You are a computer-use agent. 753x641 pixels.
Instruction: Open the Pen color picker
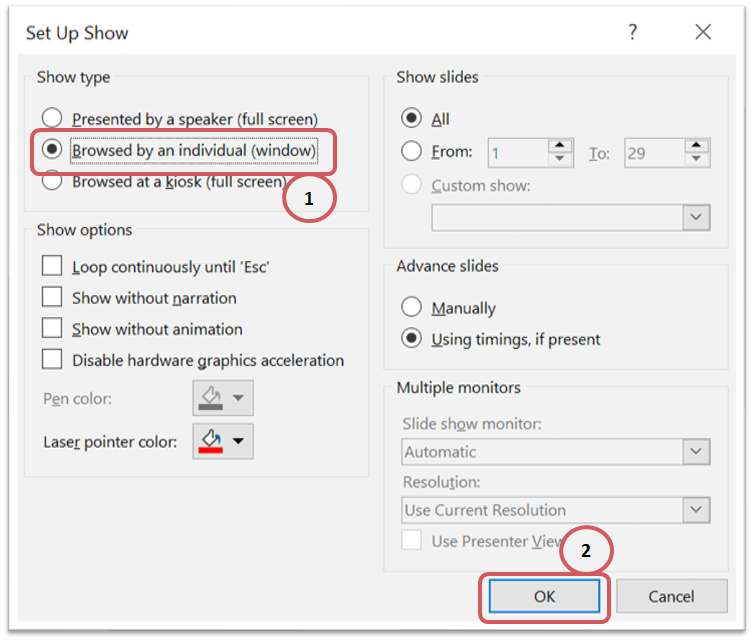223,398
